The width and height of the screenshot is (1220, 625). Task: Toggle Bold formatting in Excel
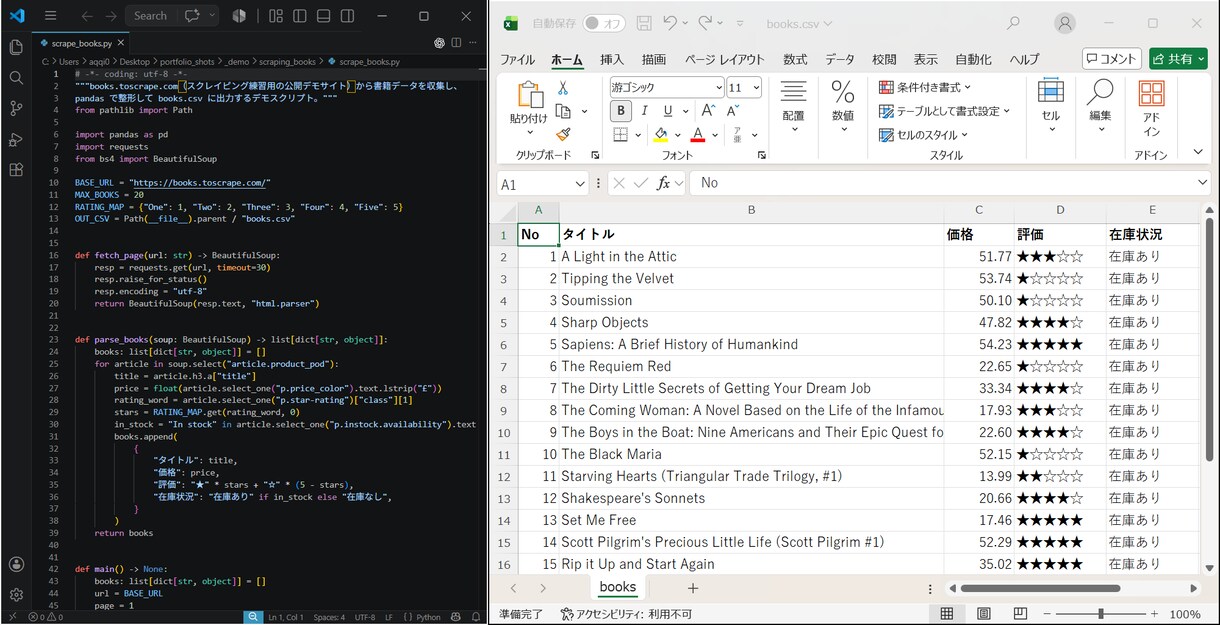621,111
